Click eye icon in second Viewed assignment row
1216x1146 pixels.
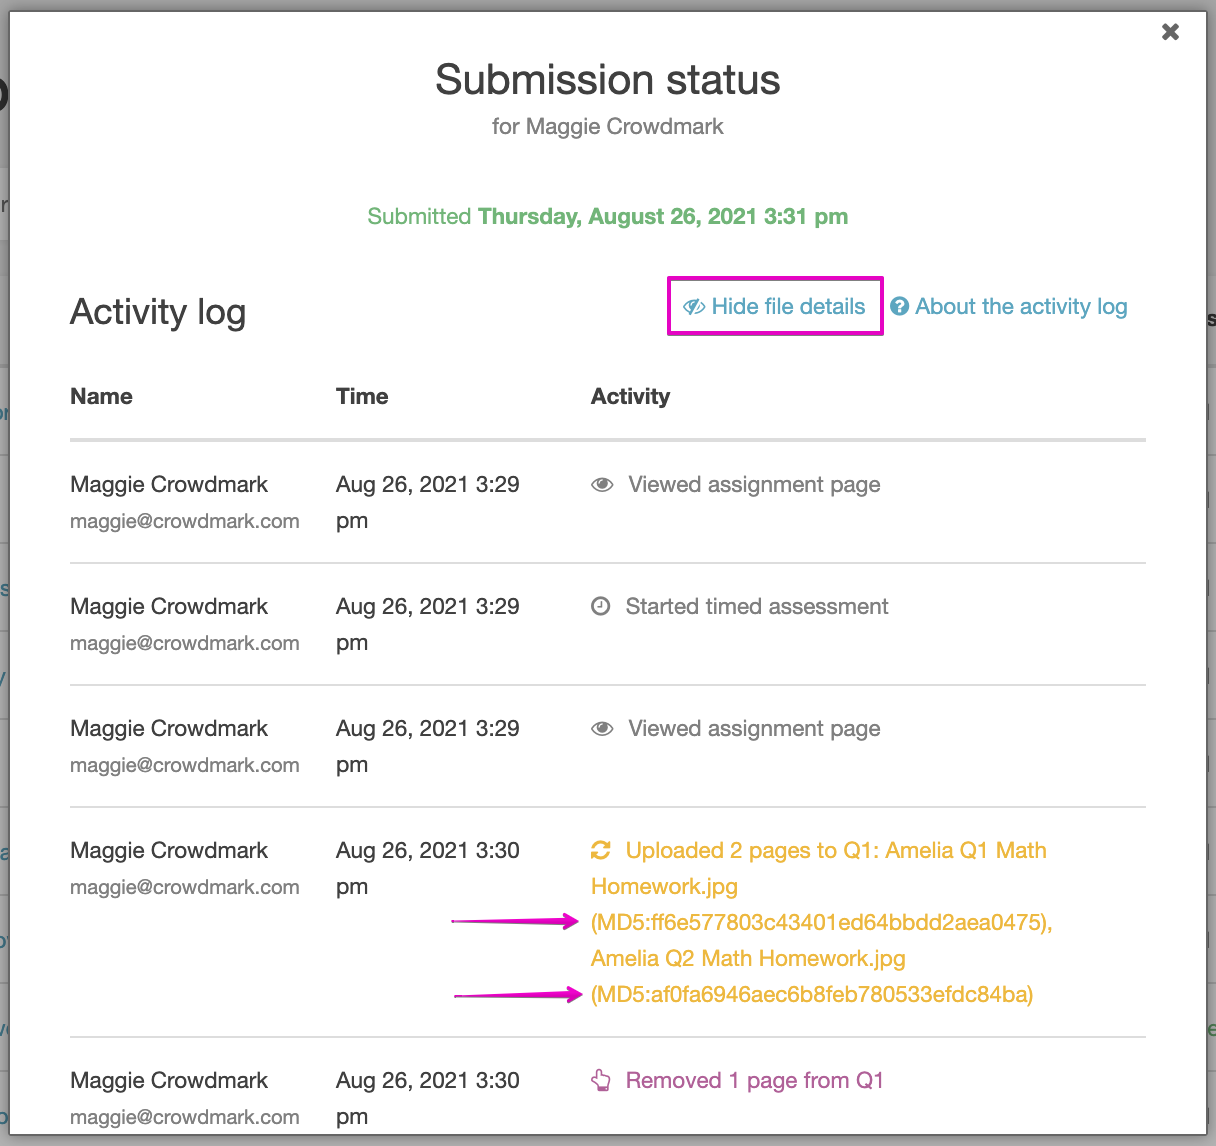(602, 729)
